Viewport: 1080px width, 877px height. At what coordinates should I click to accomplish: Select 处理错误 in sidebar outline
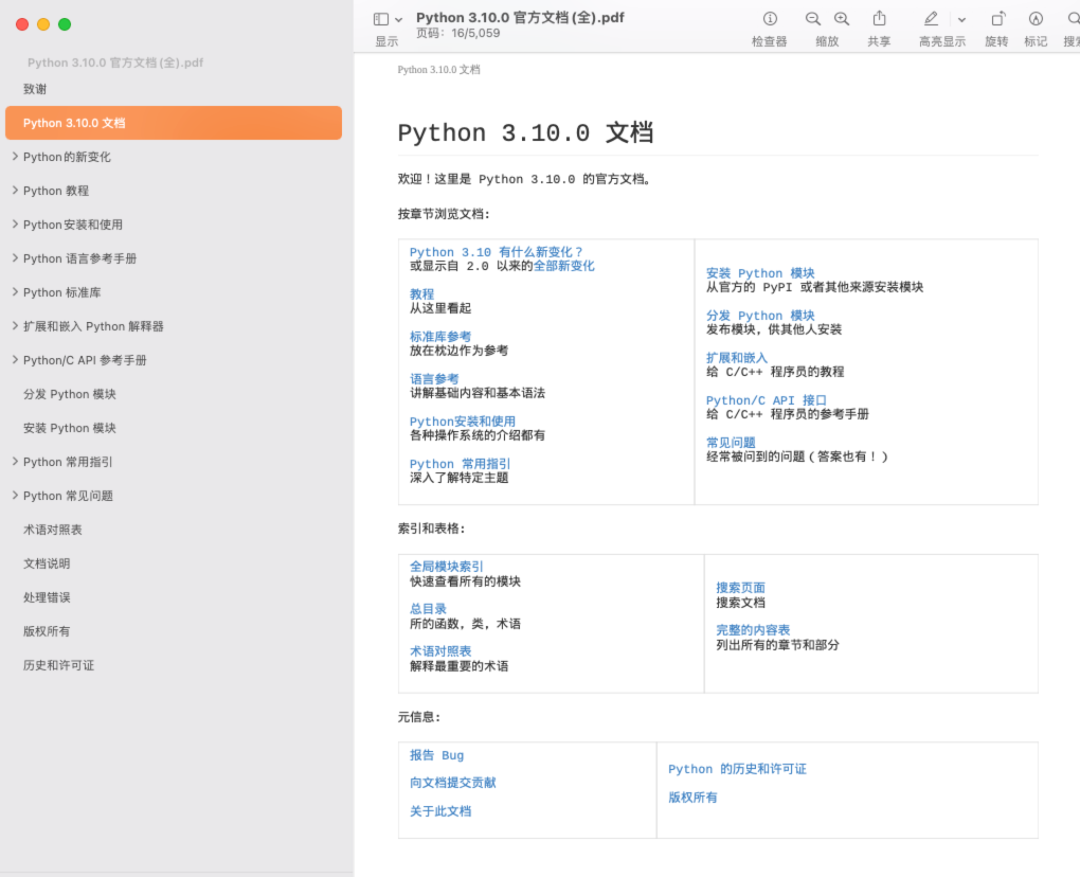coord(47,597)
